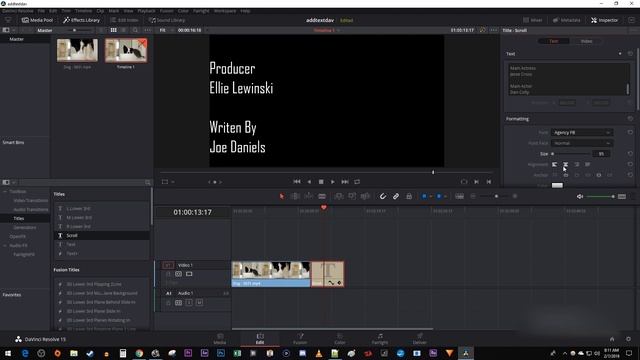Adjust the green volume slider

pyautogui.click(x=600, y=196)
